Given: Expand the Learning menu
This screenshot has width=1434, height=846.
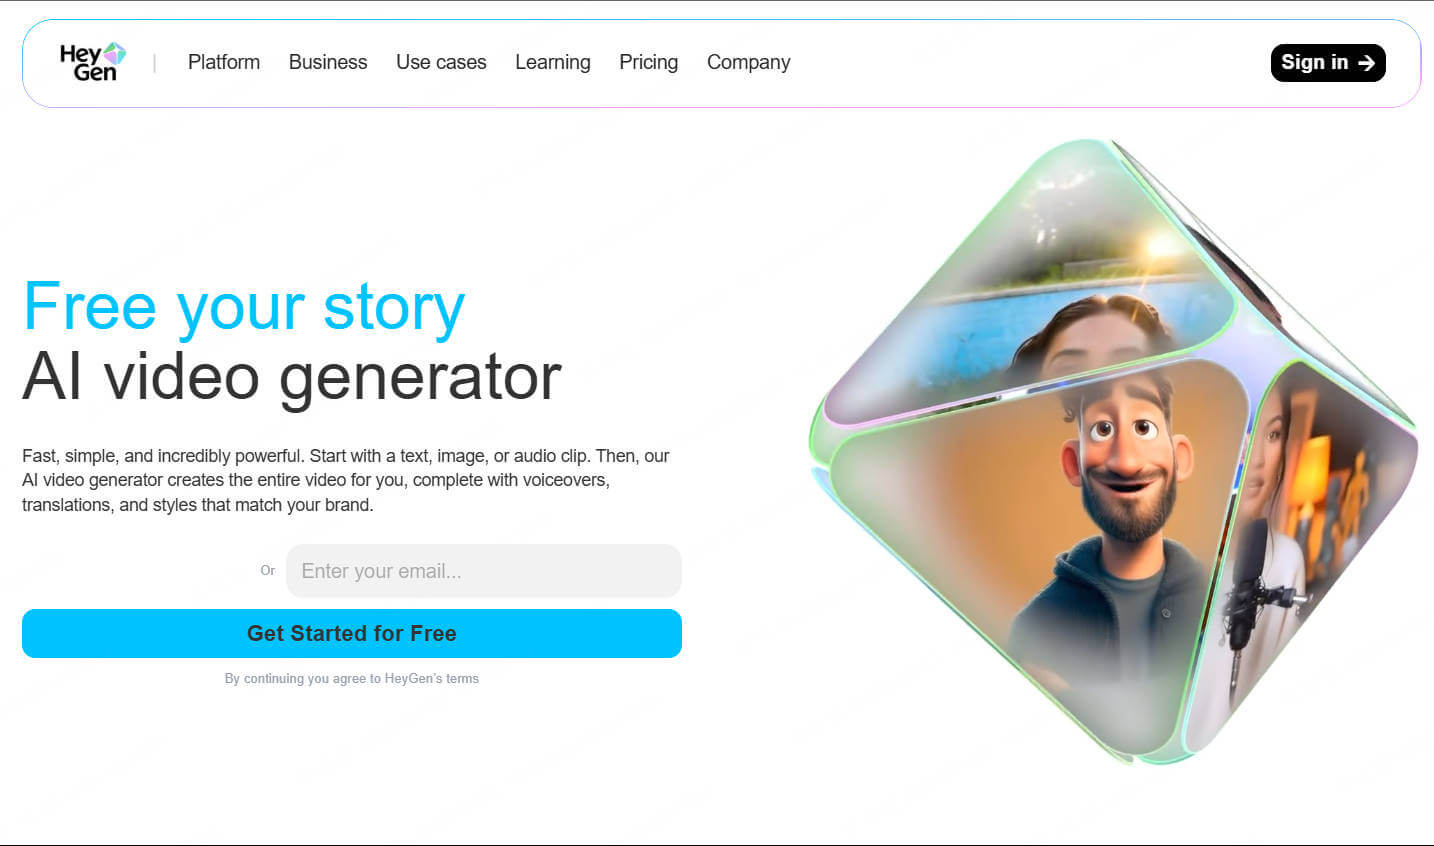Looking at the screenshot, I should coord(553,62).
